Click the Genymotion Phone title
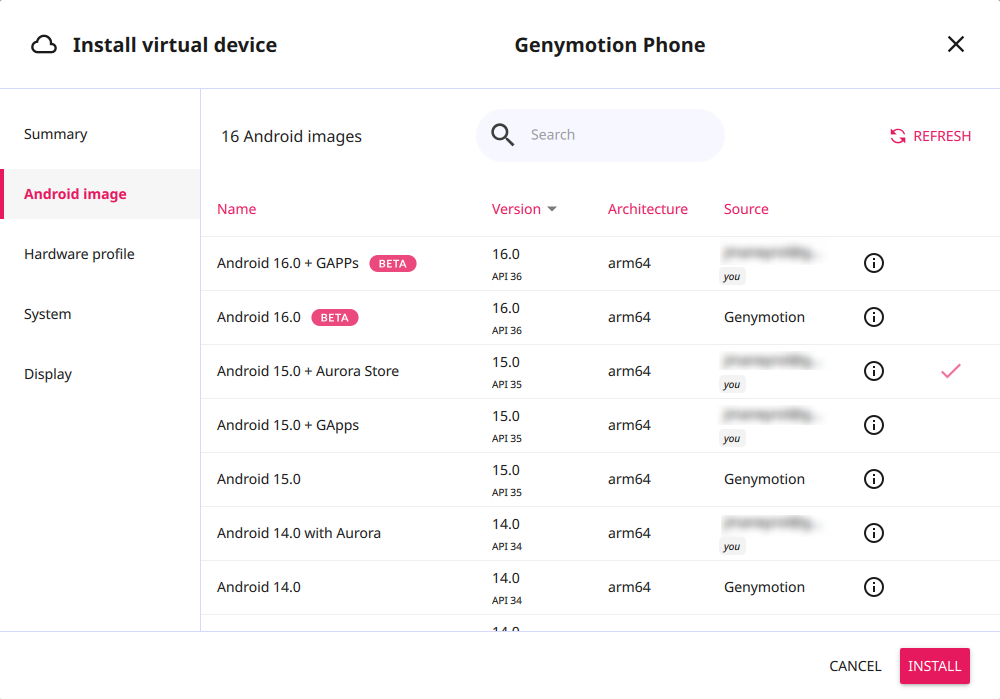This screenshot has width=1000, height=699. [610, 45]
